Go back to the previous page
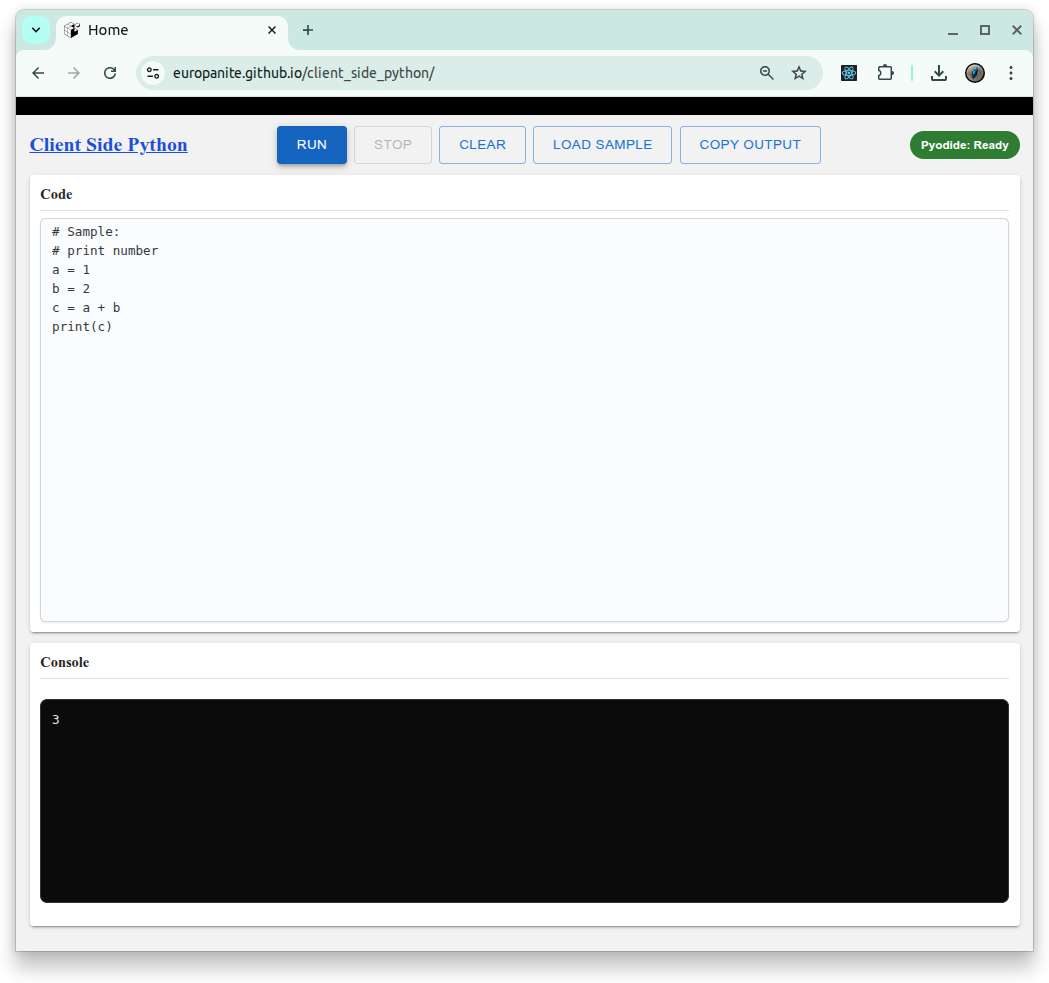The image size is (1049, 983). coord(38,73)
